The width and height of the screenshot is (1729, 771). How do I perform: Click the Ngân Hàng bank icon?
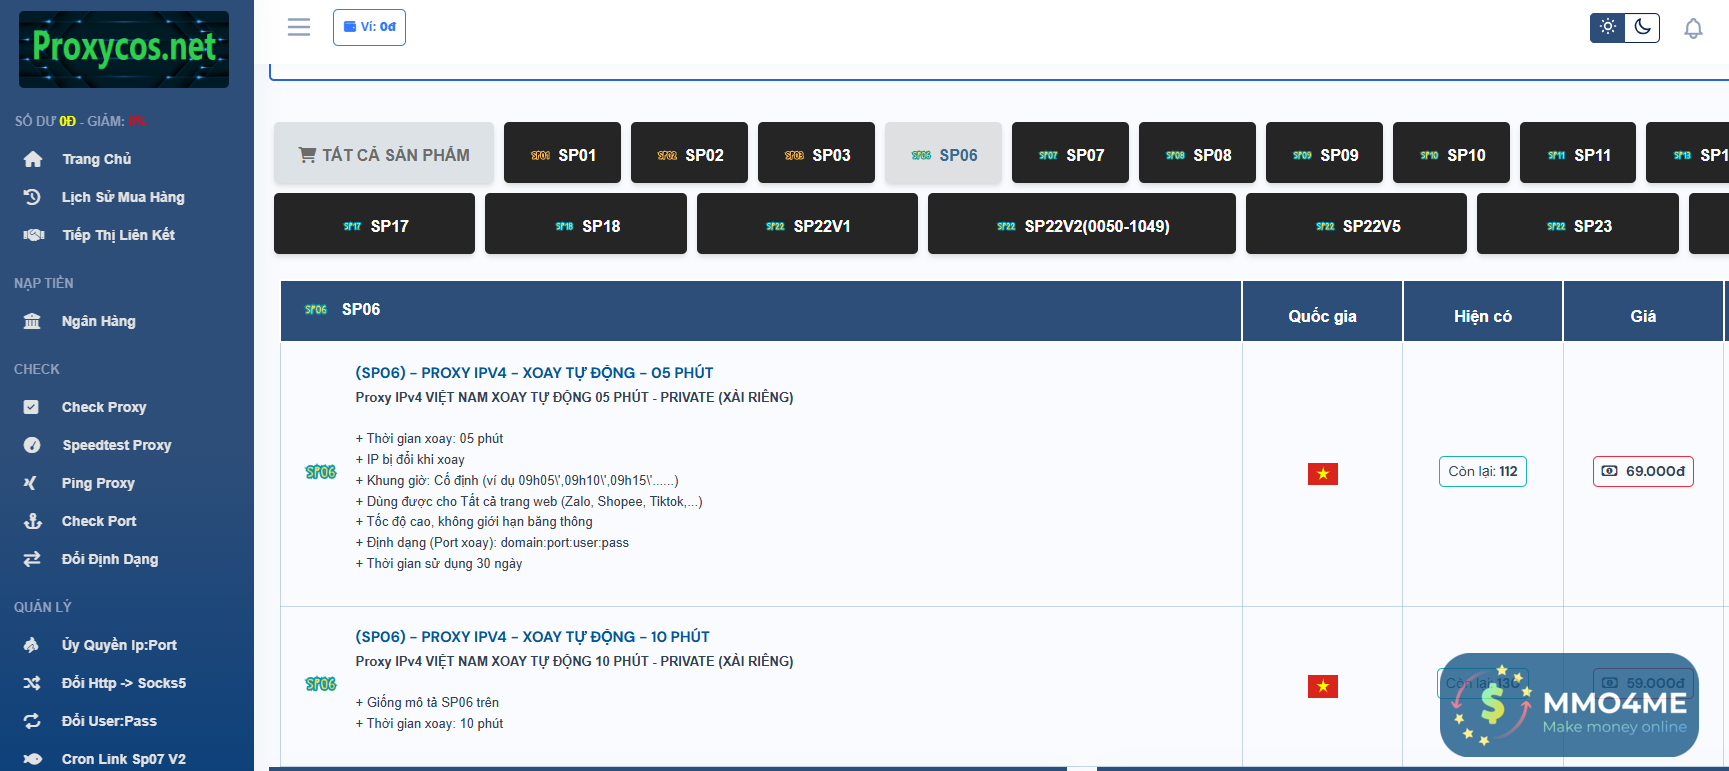coord(32,321)
